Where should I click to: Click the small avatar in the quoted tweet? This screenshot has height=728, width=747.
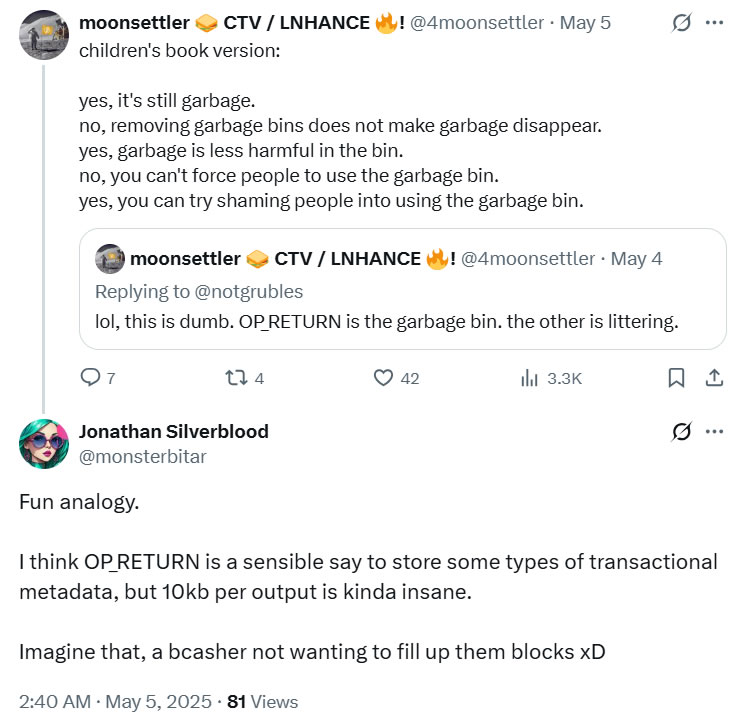click(110, 259)
